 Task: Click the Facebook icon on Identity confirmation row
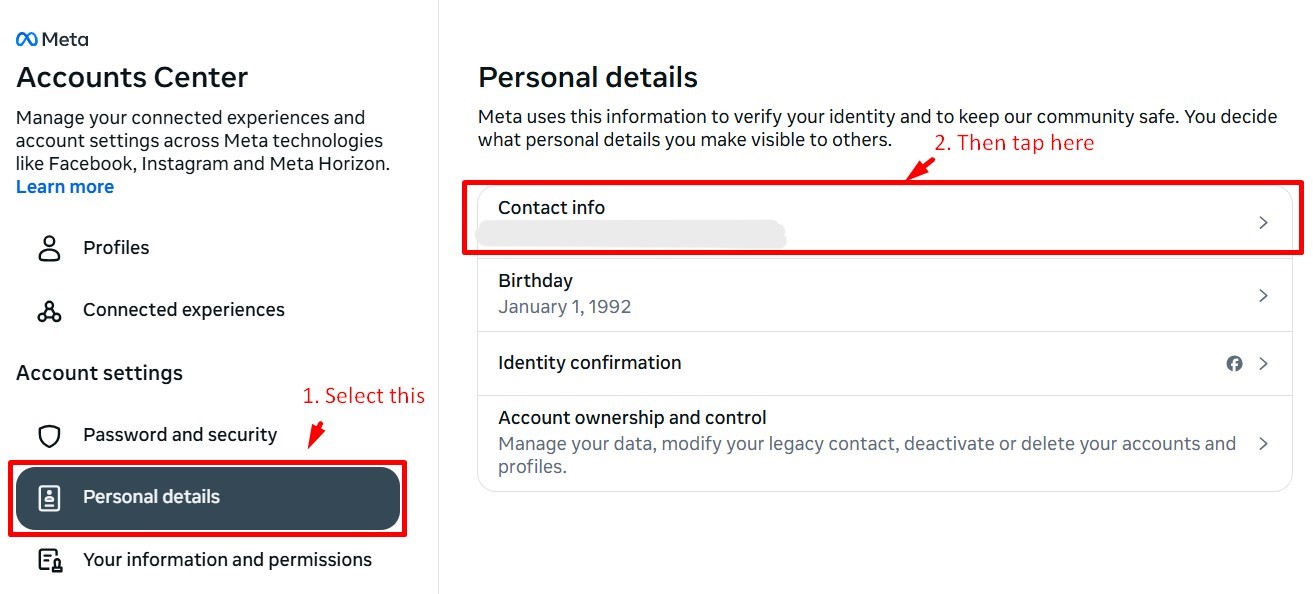1234,363
